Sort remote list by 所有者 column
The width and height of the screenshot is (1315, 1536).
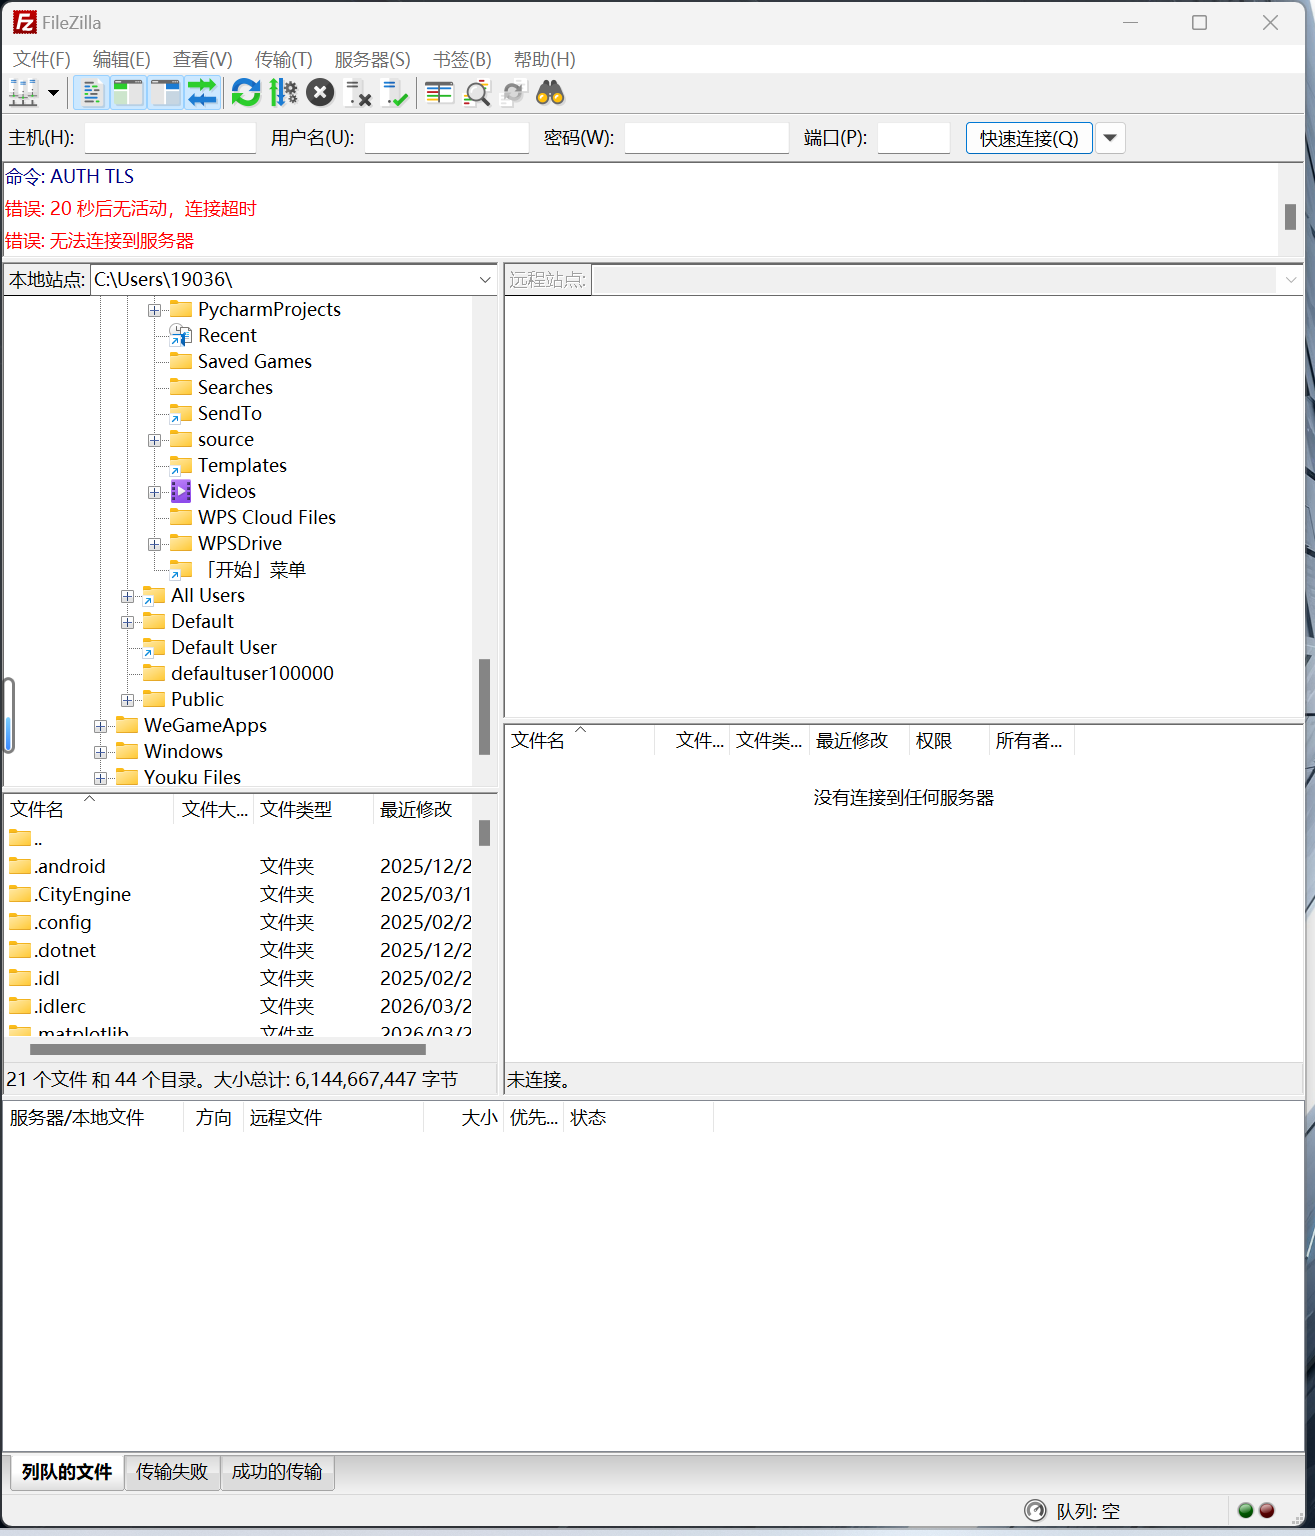1031,740
